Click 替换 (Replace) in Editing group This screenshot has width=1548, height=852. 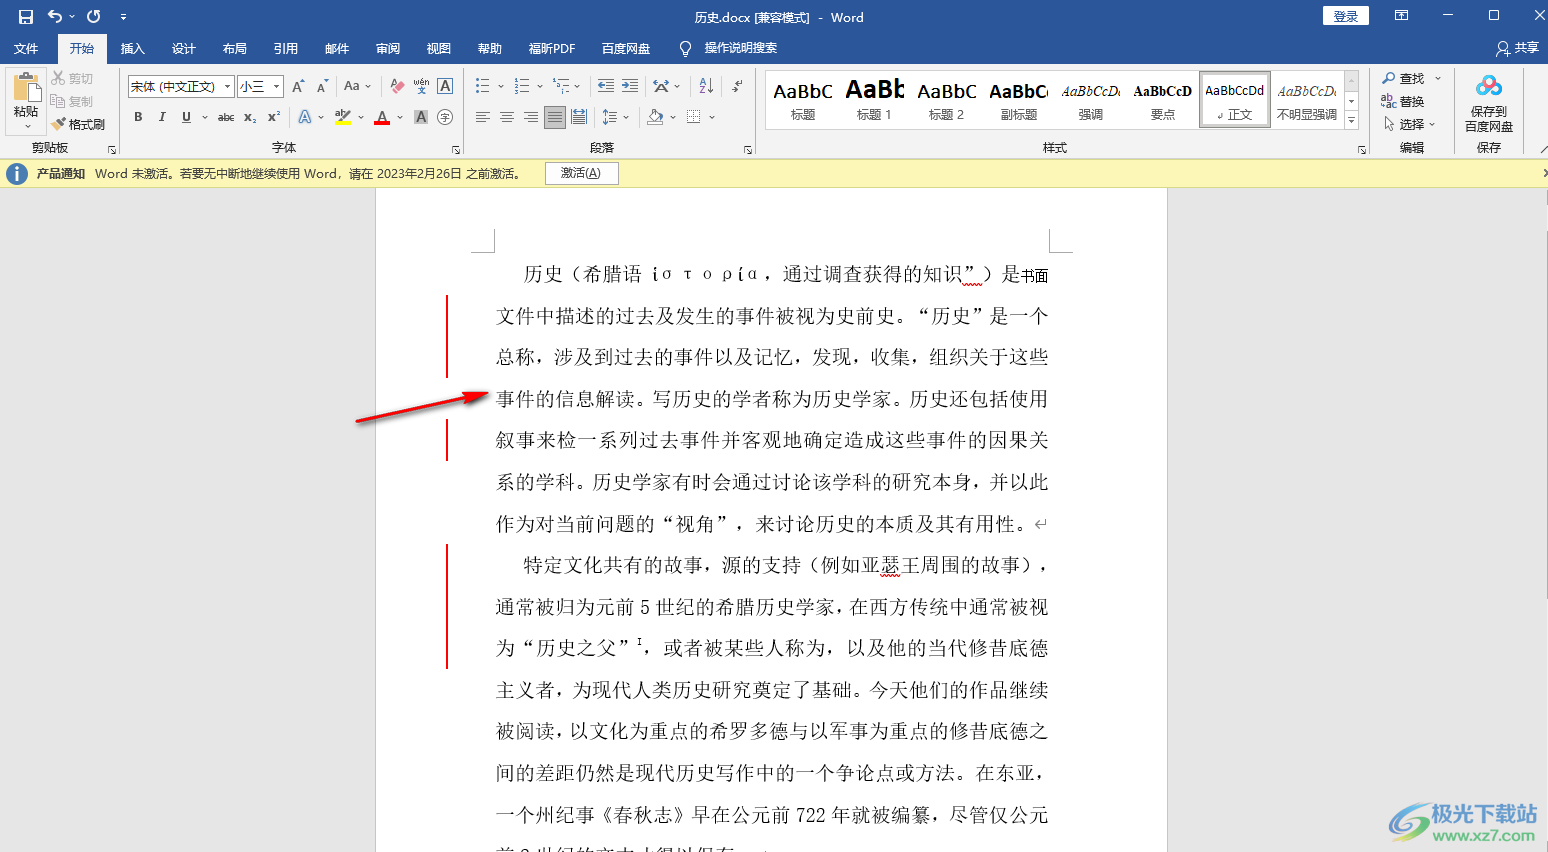[x=1403, y=101]
